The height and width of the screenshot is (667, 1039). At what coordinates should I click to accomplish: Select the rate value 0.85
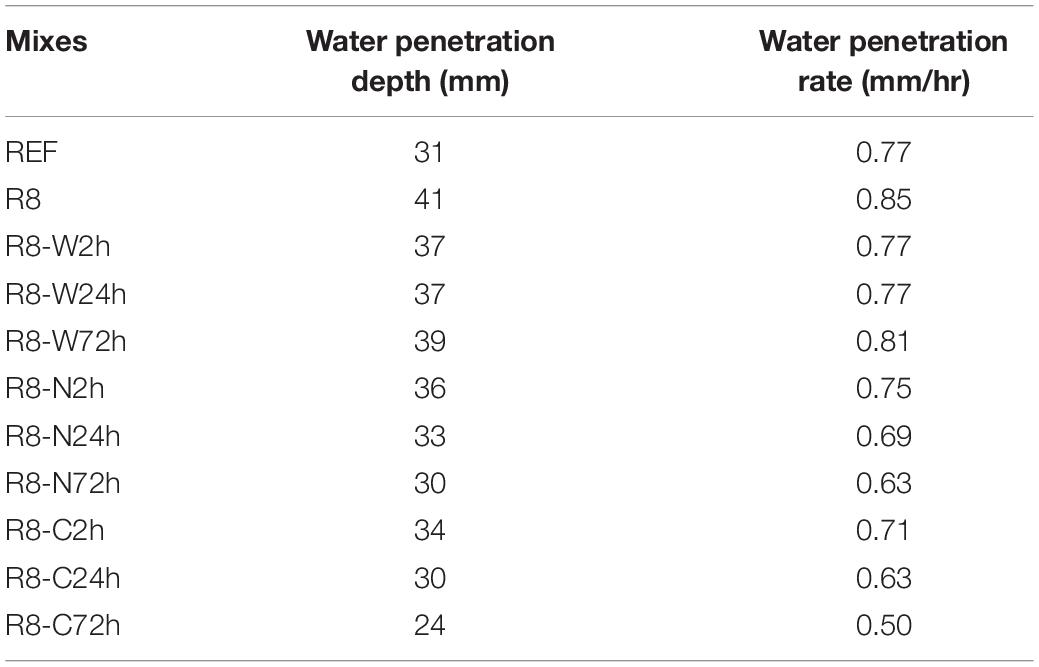[883, 199]
